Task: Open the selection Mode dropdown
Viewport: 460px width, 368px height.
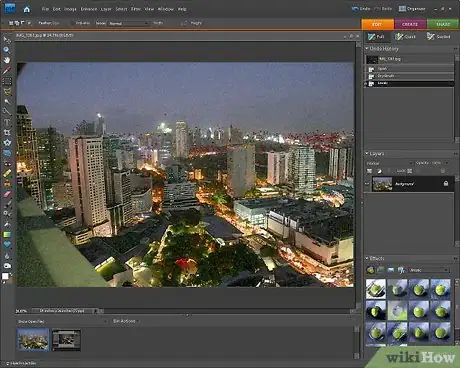Action: 128,23
